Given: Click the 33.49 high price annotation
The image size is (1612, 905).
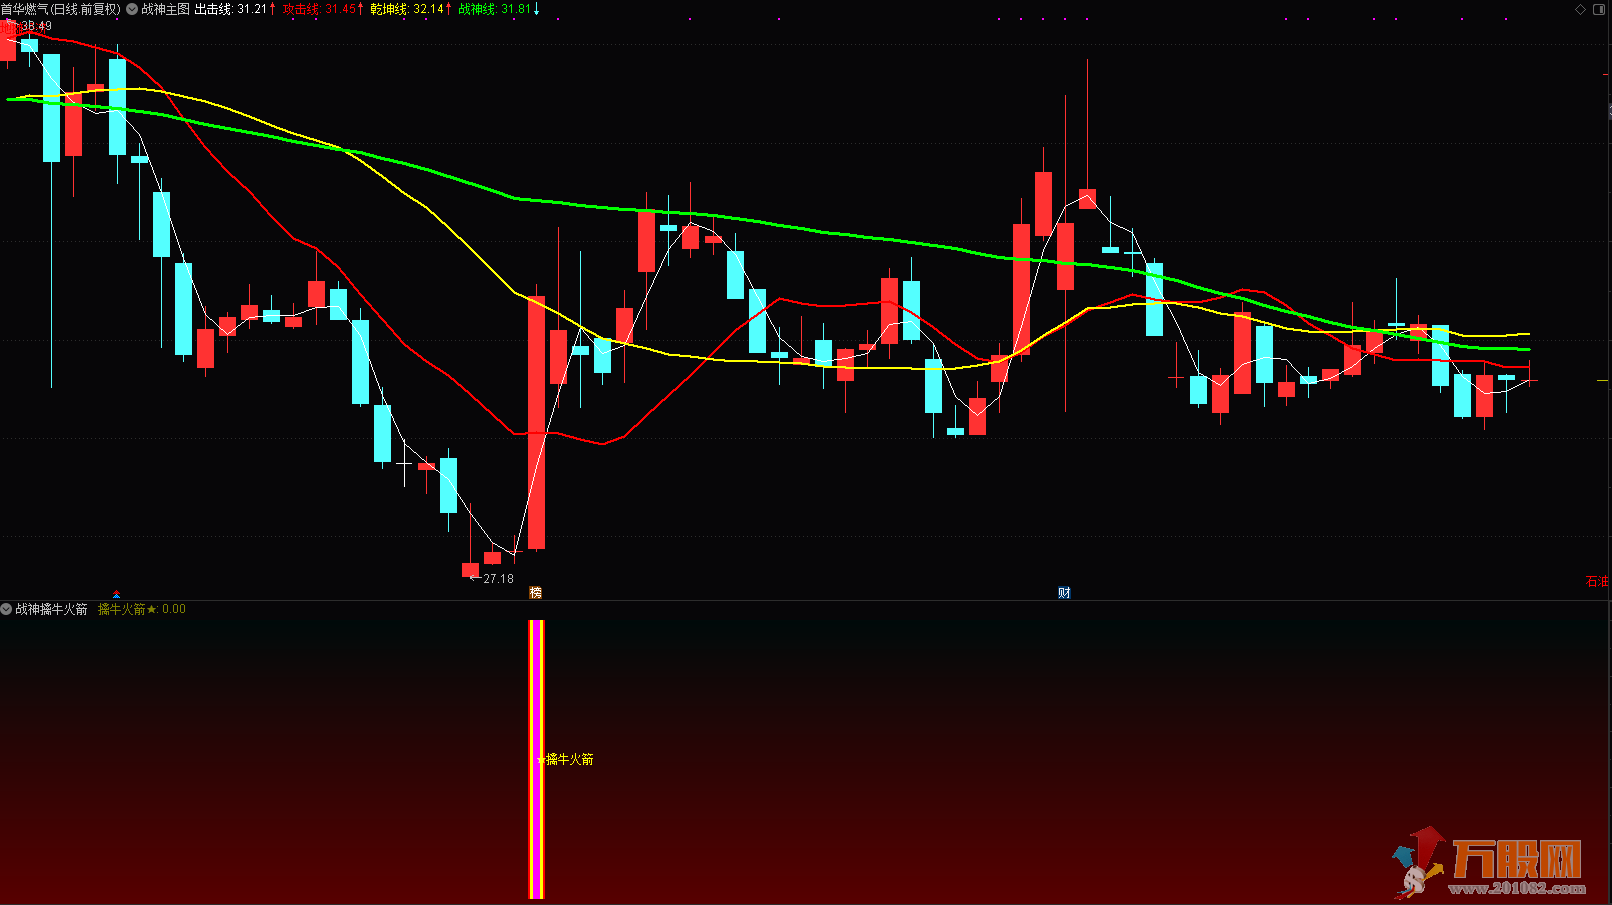Looking at the screenshot, I should [x=36, y=27].
